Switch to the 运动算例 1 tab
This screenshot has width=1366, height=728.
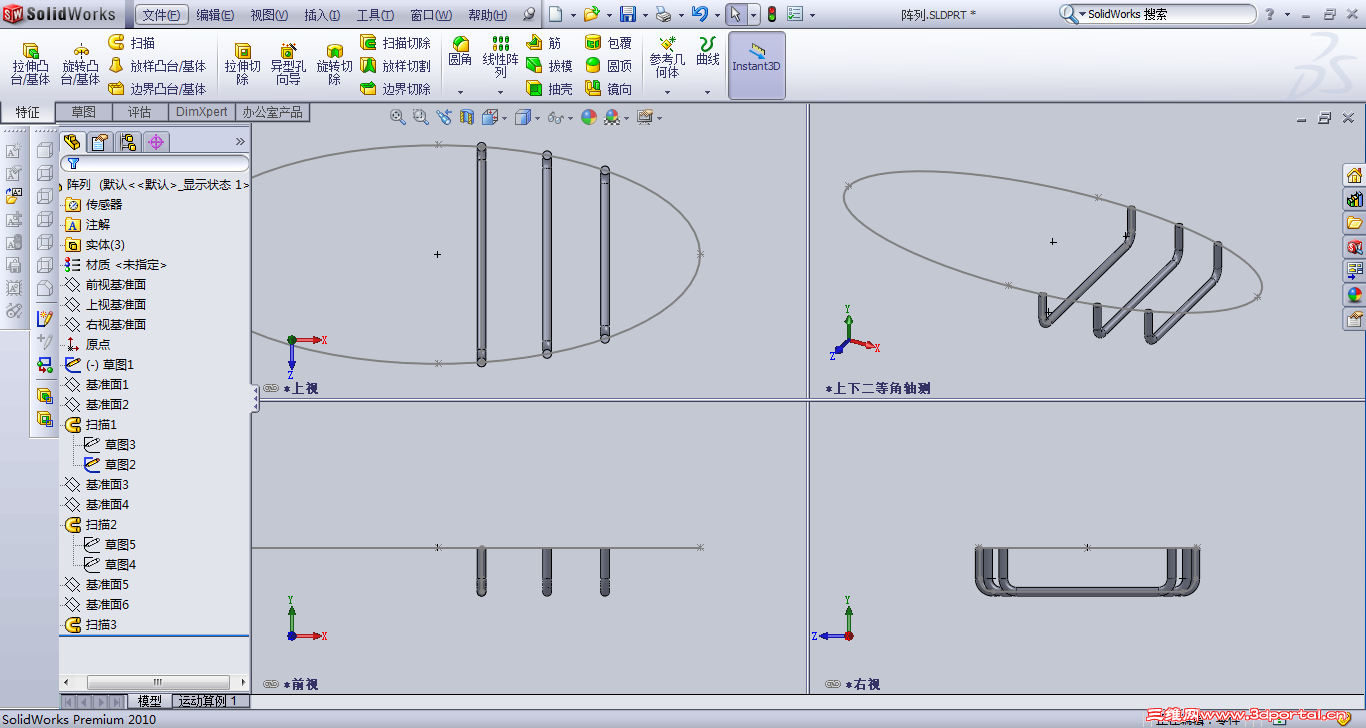point(208,701)
